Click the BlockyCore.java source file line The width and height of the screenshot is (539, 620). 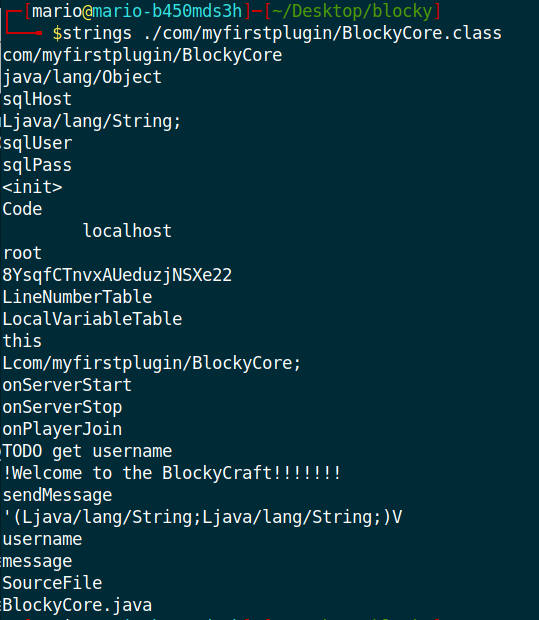[x=77, y=605]
